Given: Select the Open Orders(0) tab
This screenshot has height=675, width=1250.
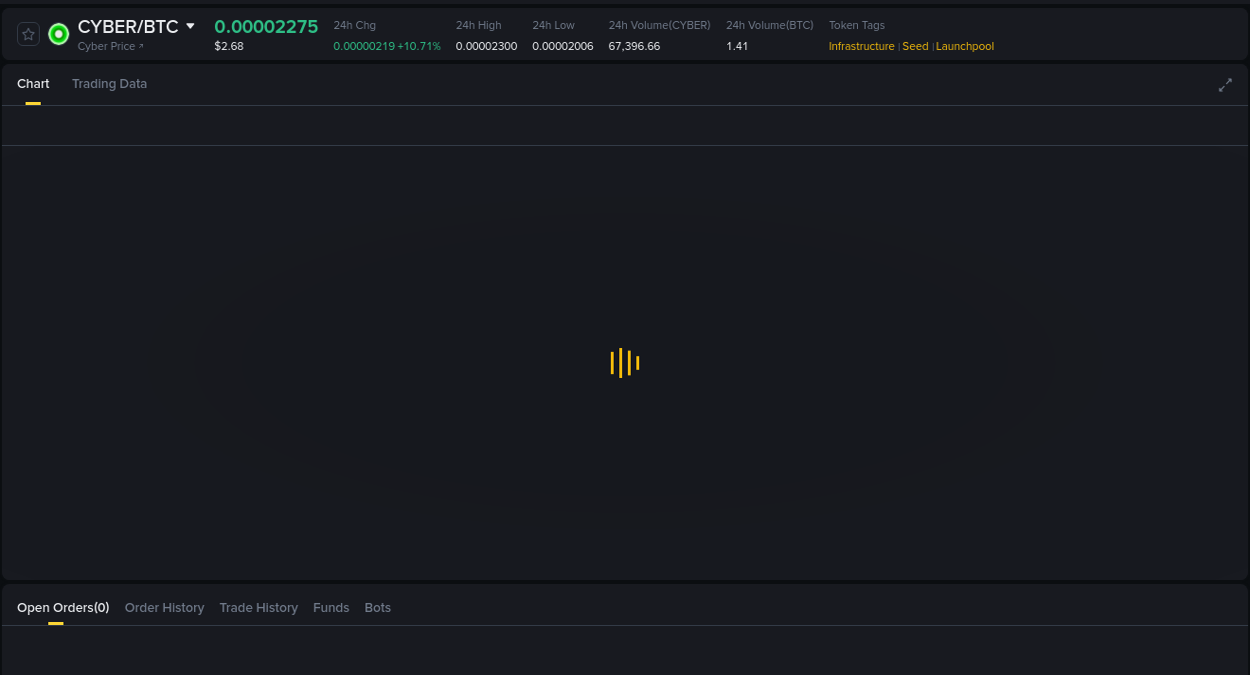Looking at the screenshot, I should 63,607.
